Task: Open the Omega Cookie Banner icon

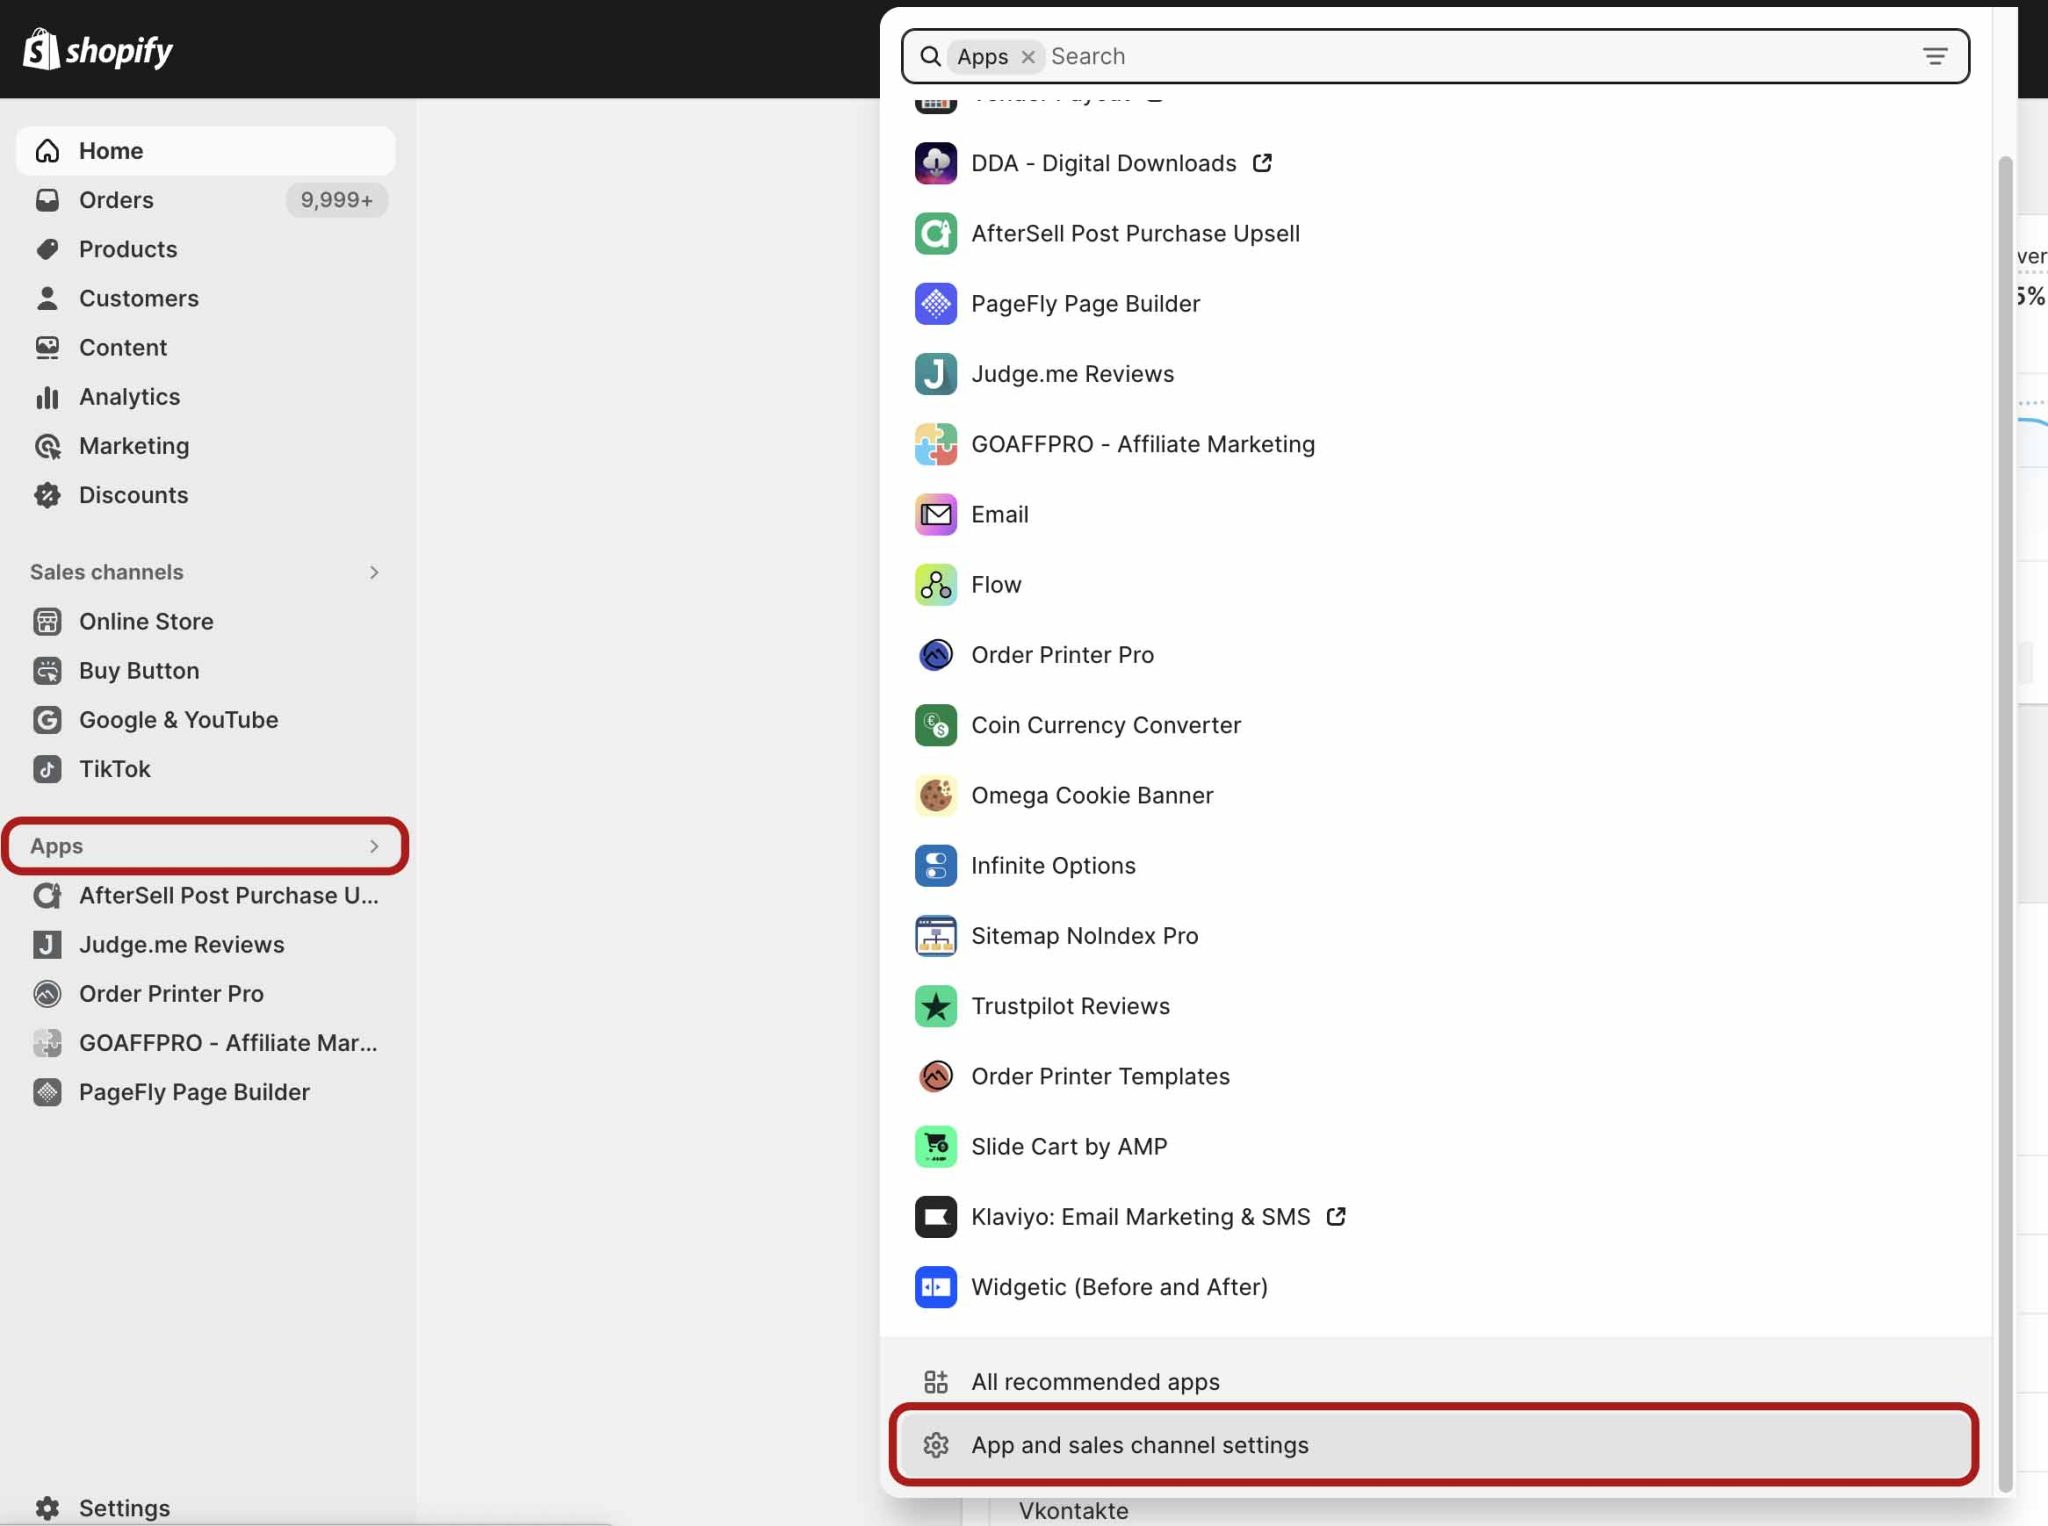Action: tap(935, 795)
